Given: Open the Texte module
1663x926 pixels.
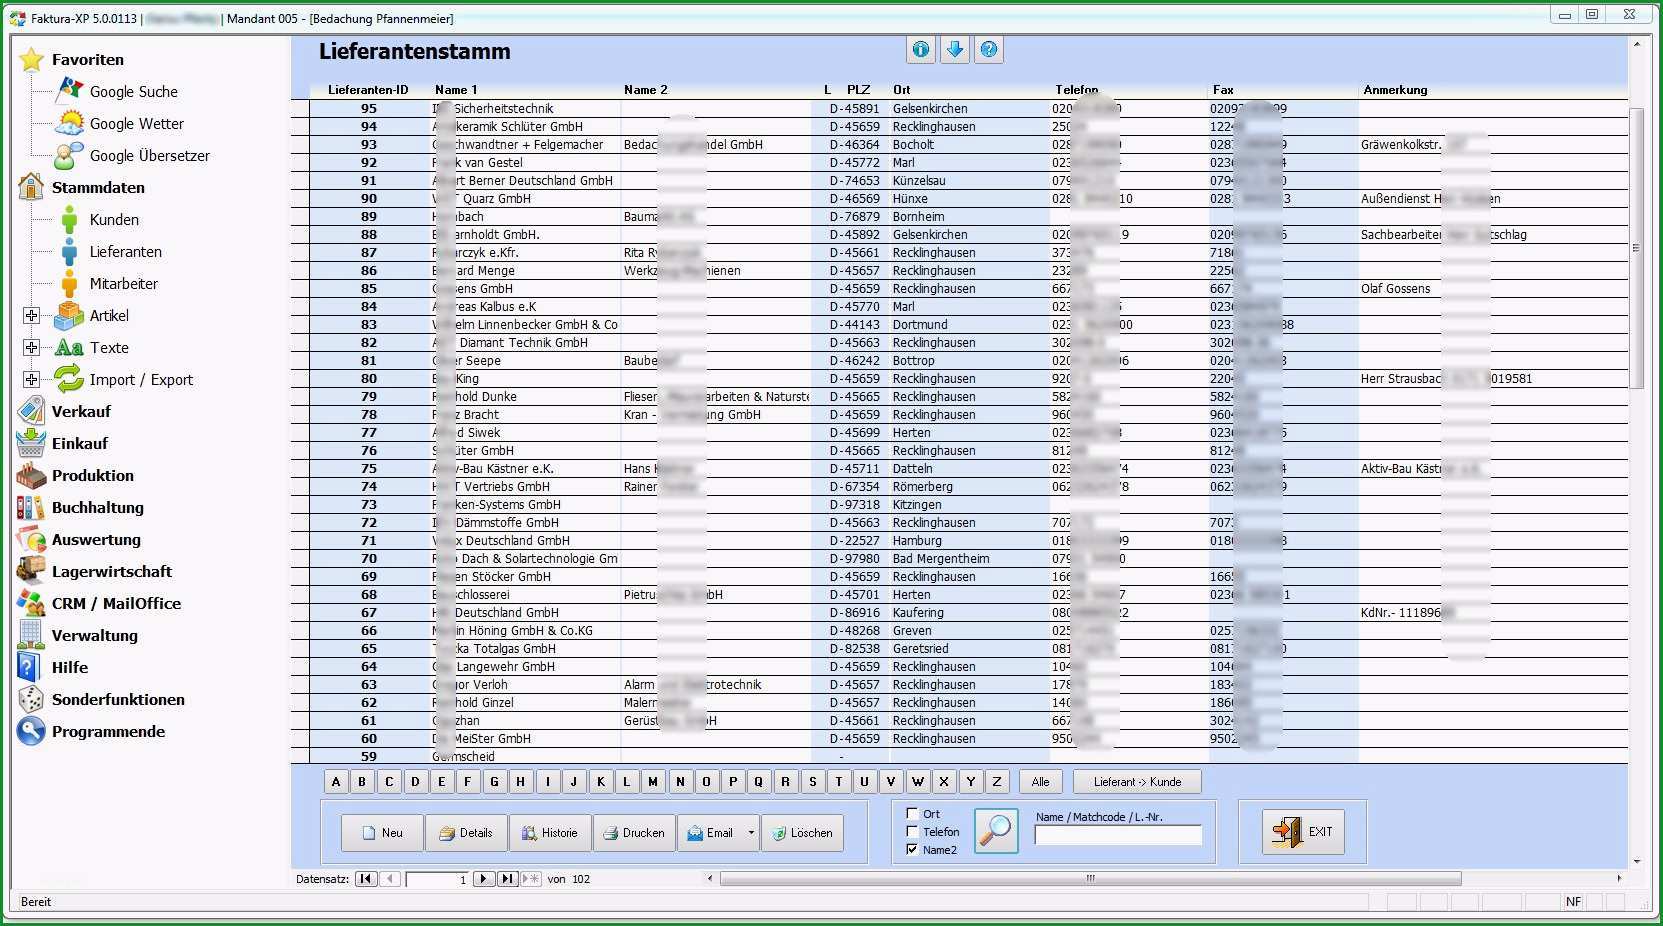Looking at the screenshot, I should pyautogui.click(x=92, y=347).
